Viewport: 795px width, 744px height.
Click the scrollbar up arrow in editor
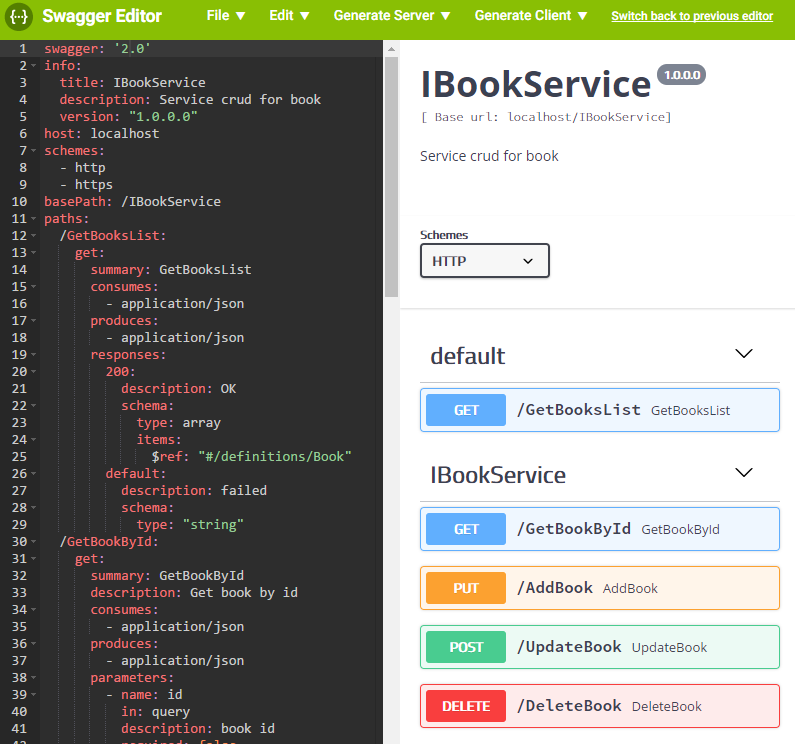[x=391, y=49]
